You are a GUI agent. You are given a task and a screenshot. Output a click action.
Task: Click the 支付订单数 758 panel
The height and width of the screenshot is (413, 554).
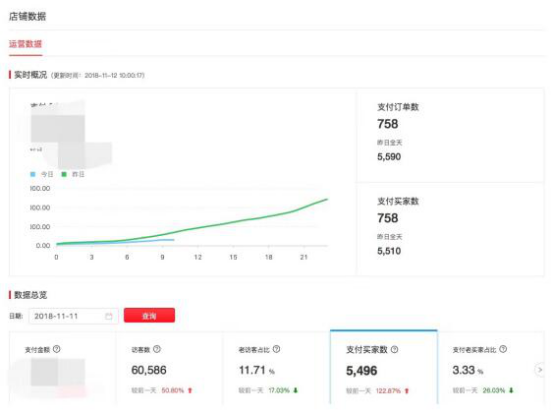click(x=450, y=136)
